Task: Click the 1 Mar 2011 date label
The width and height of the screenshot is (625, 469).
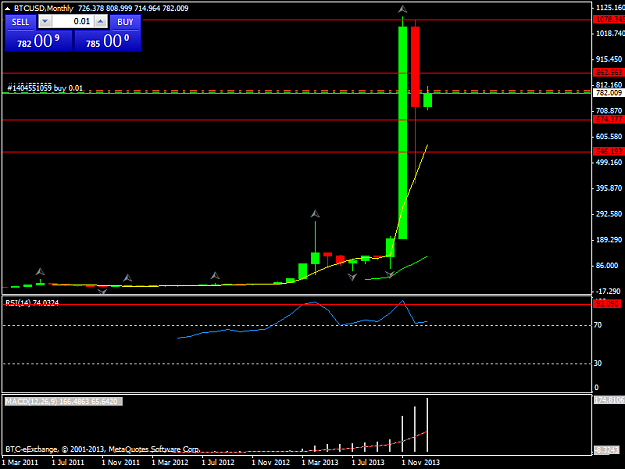Action: coord(20,462)
